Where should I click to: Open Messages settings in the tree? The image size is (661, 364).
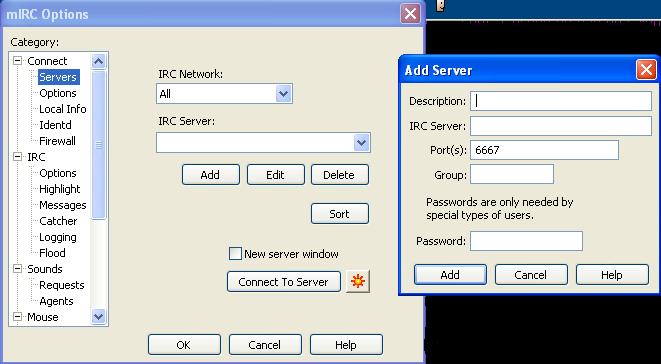pyautogui.click(x=63, y=205)
